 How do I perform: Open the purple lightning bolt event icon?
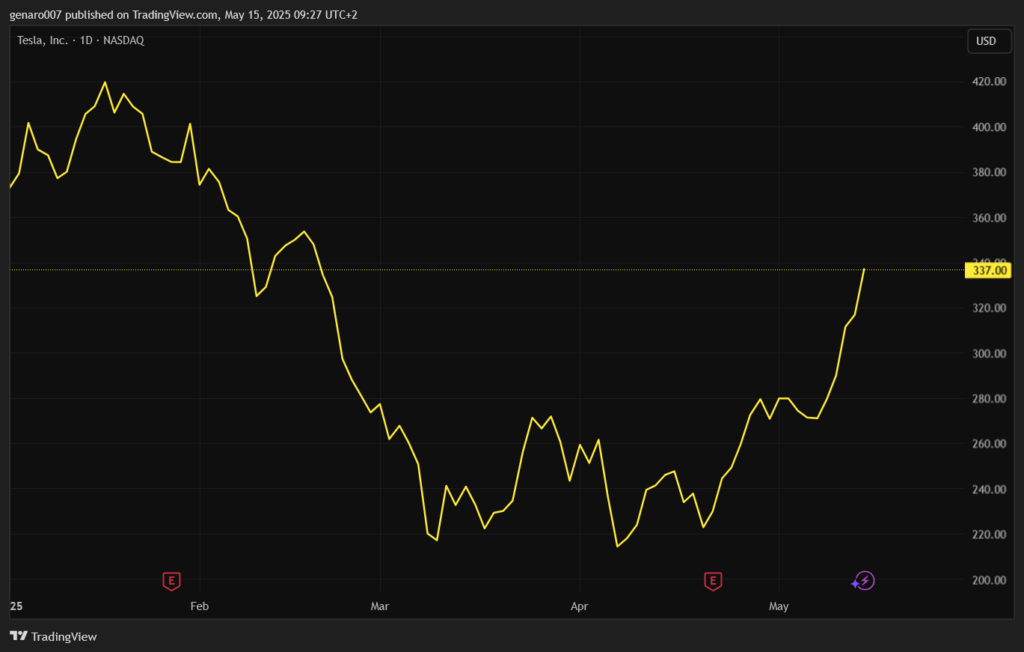tap(863, 581)
